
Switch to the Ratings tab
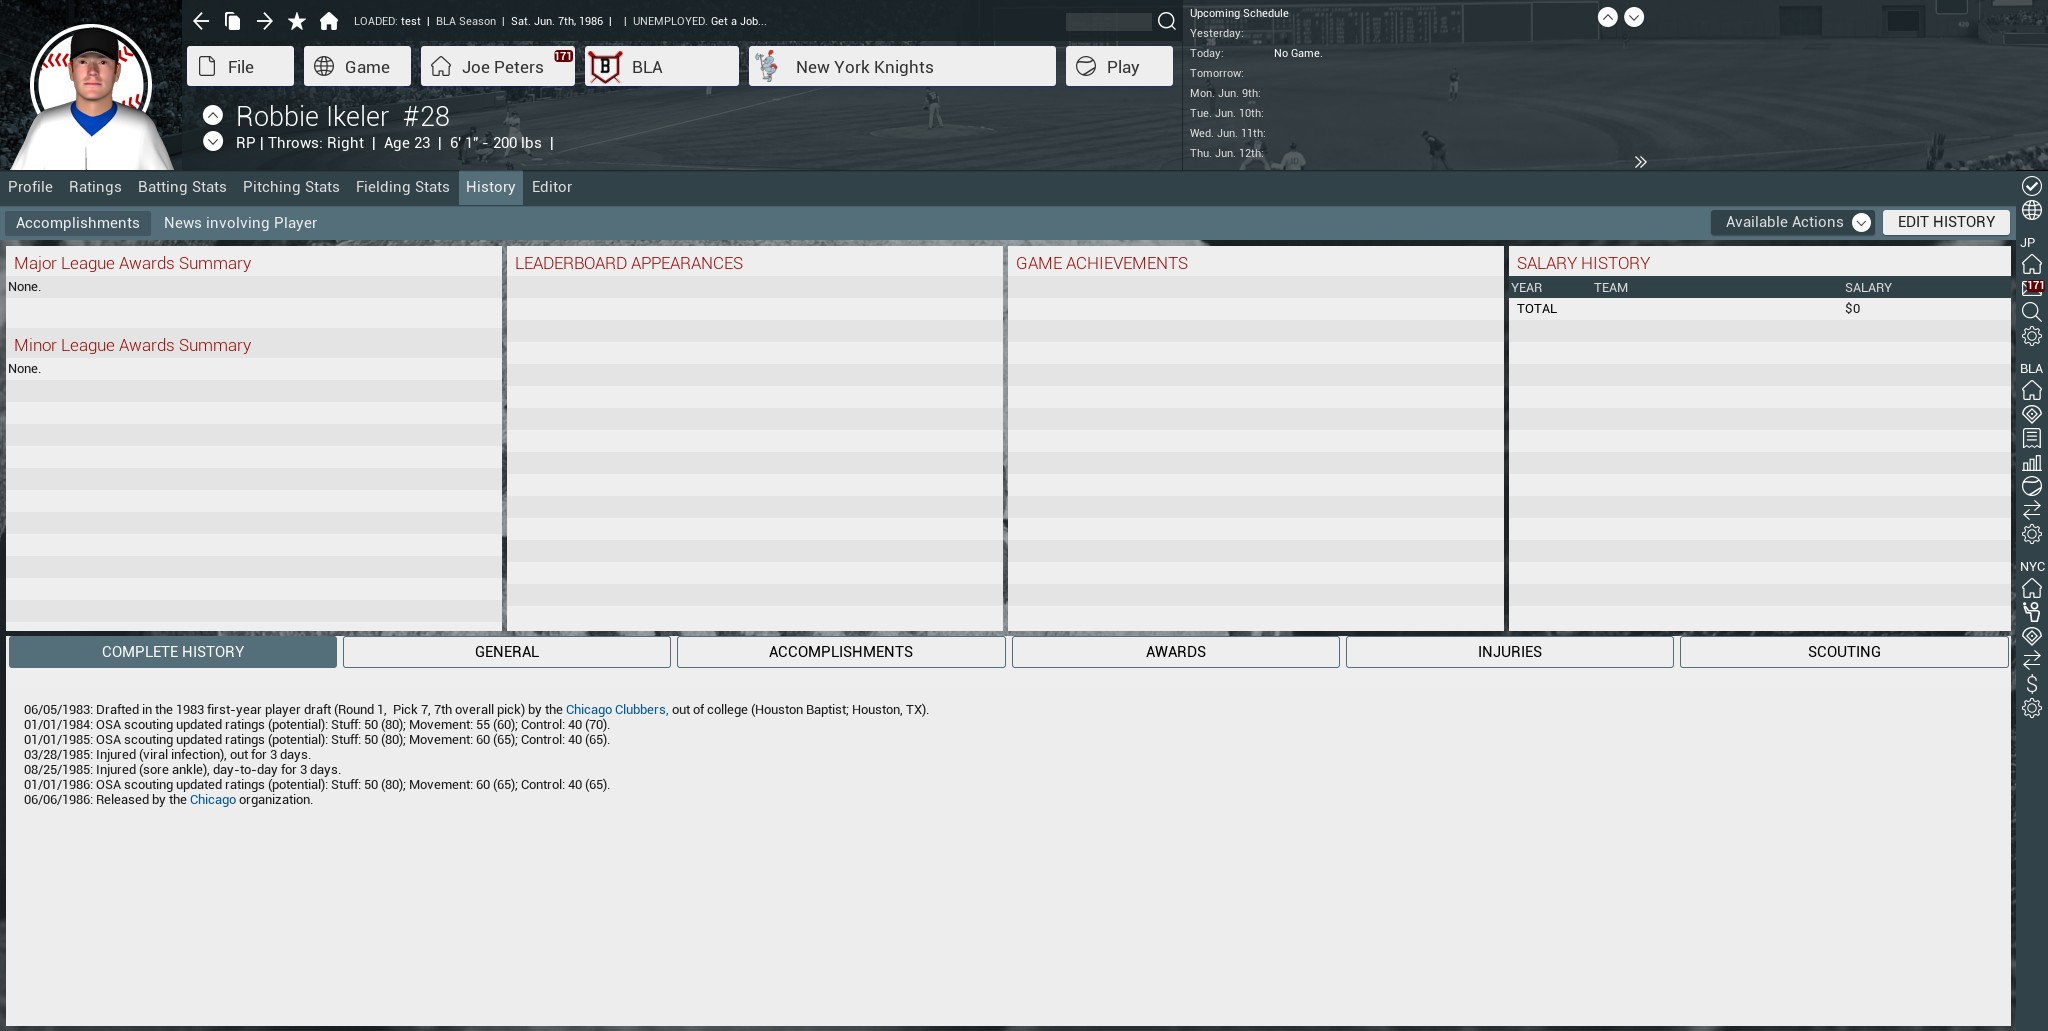pyautogui.click(x=95, y=187)
